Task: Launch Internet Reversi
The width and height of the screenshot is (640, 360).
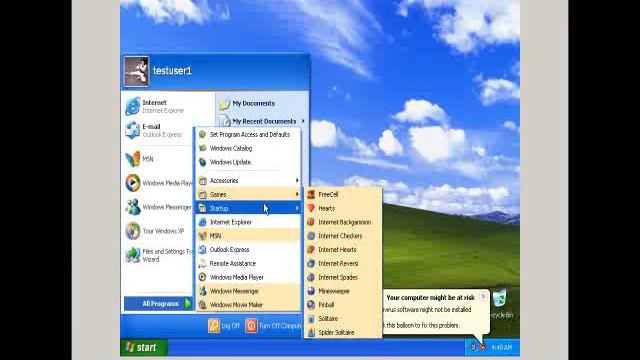Action: point(343,264)
